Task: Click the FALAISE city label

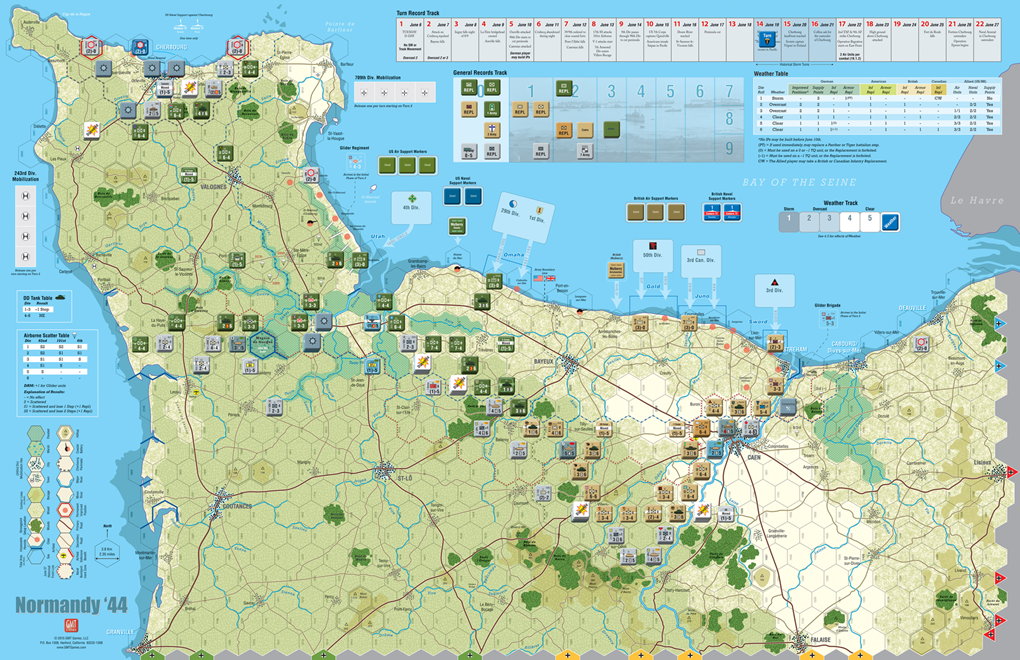Action: pyautogui.click(x=821, y=640)
